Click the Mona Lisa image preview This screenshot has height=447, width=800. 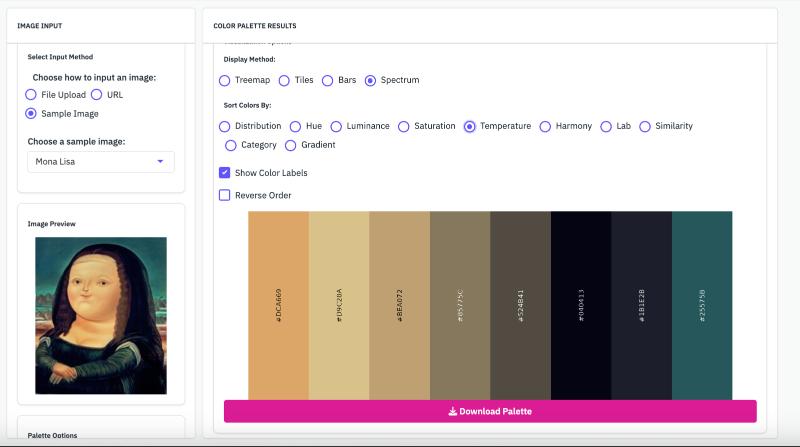tap(101, 315)
